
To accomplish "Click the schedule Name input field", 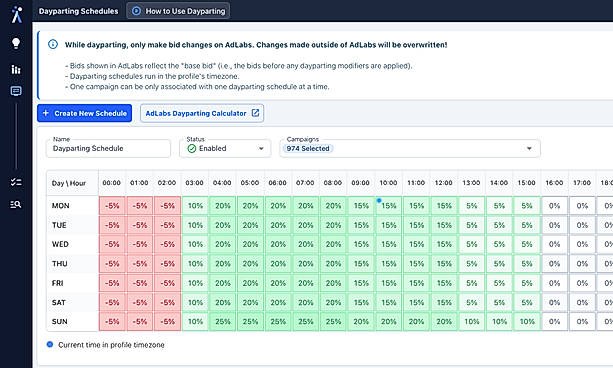I will pyautogui.click(x=108, y=149).
